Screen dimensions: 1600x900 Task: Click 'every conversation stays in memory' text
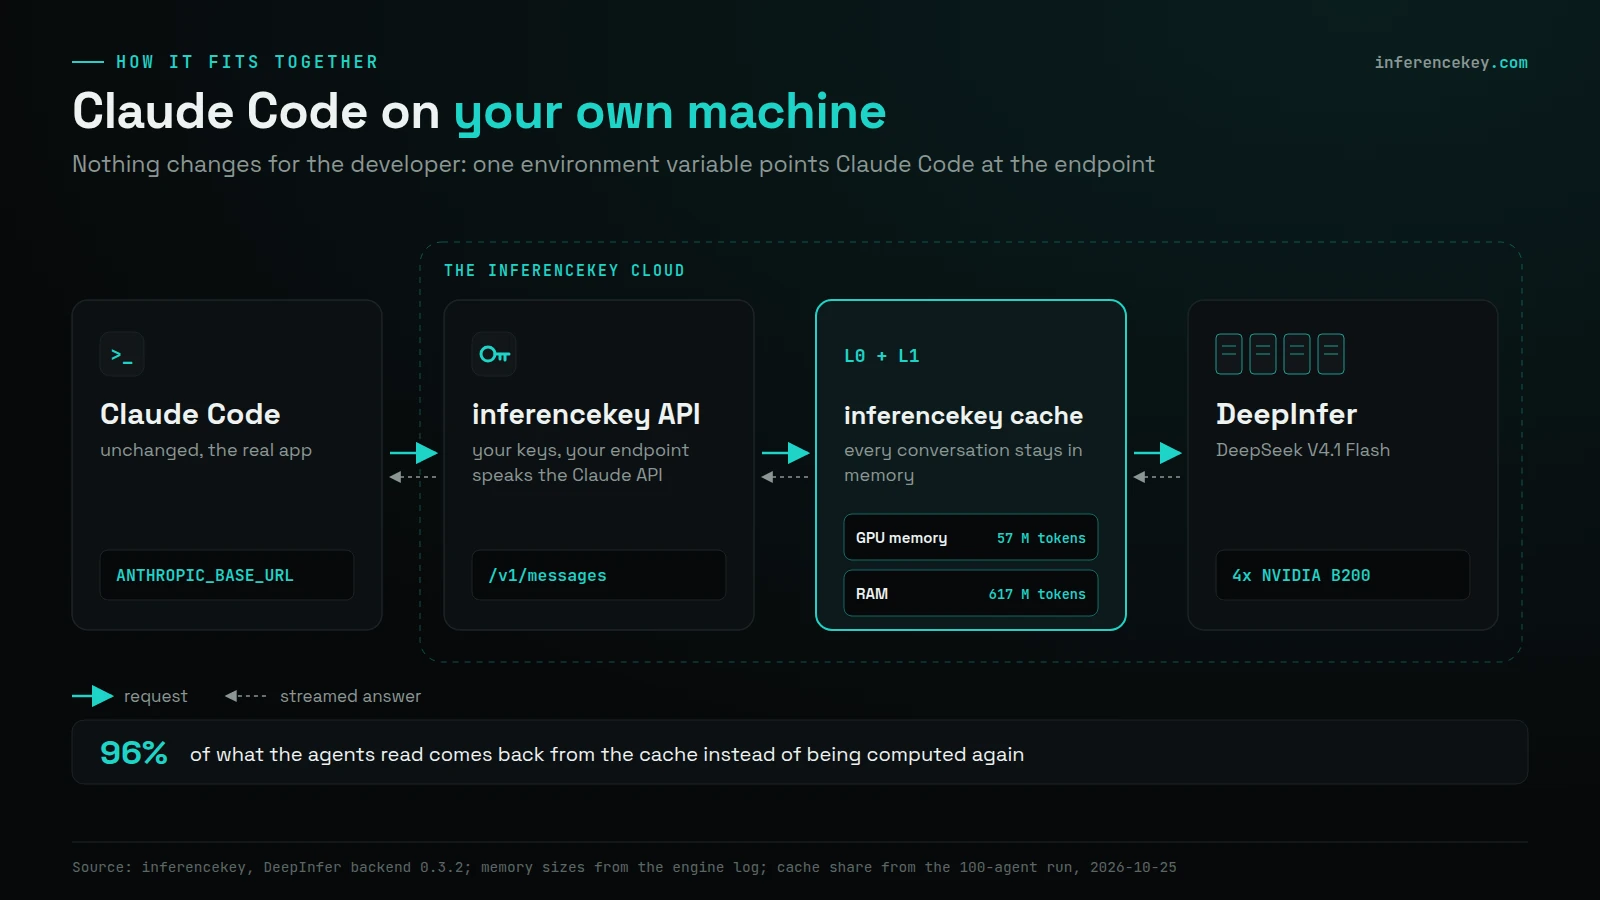pos(963,463)
